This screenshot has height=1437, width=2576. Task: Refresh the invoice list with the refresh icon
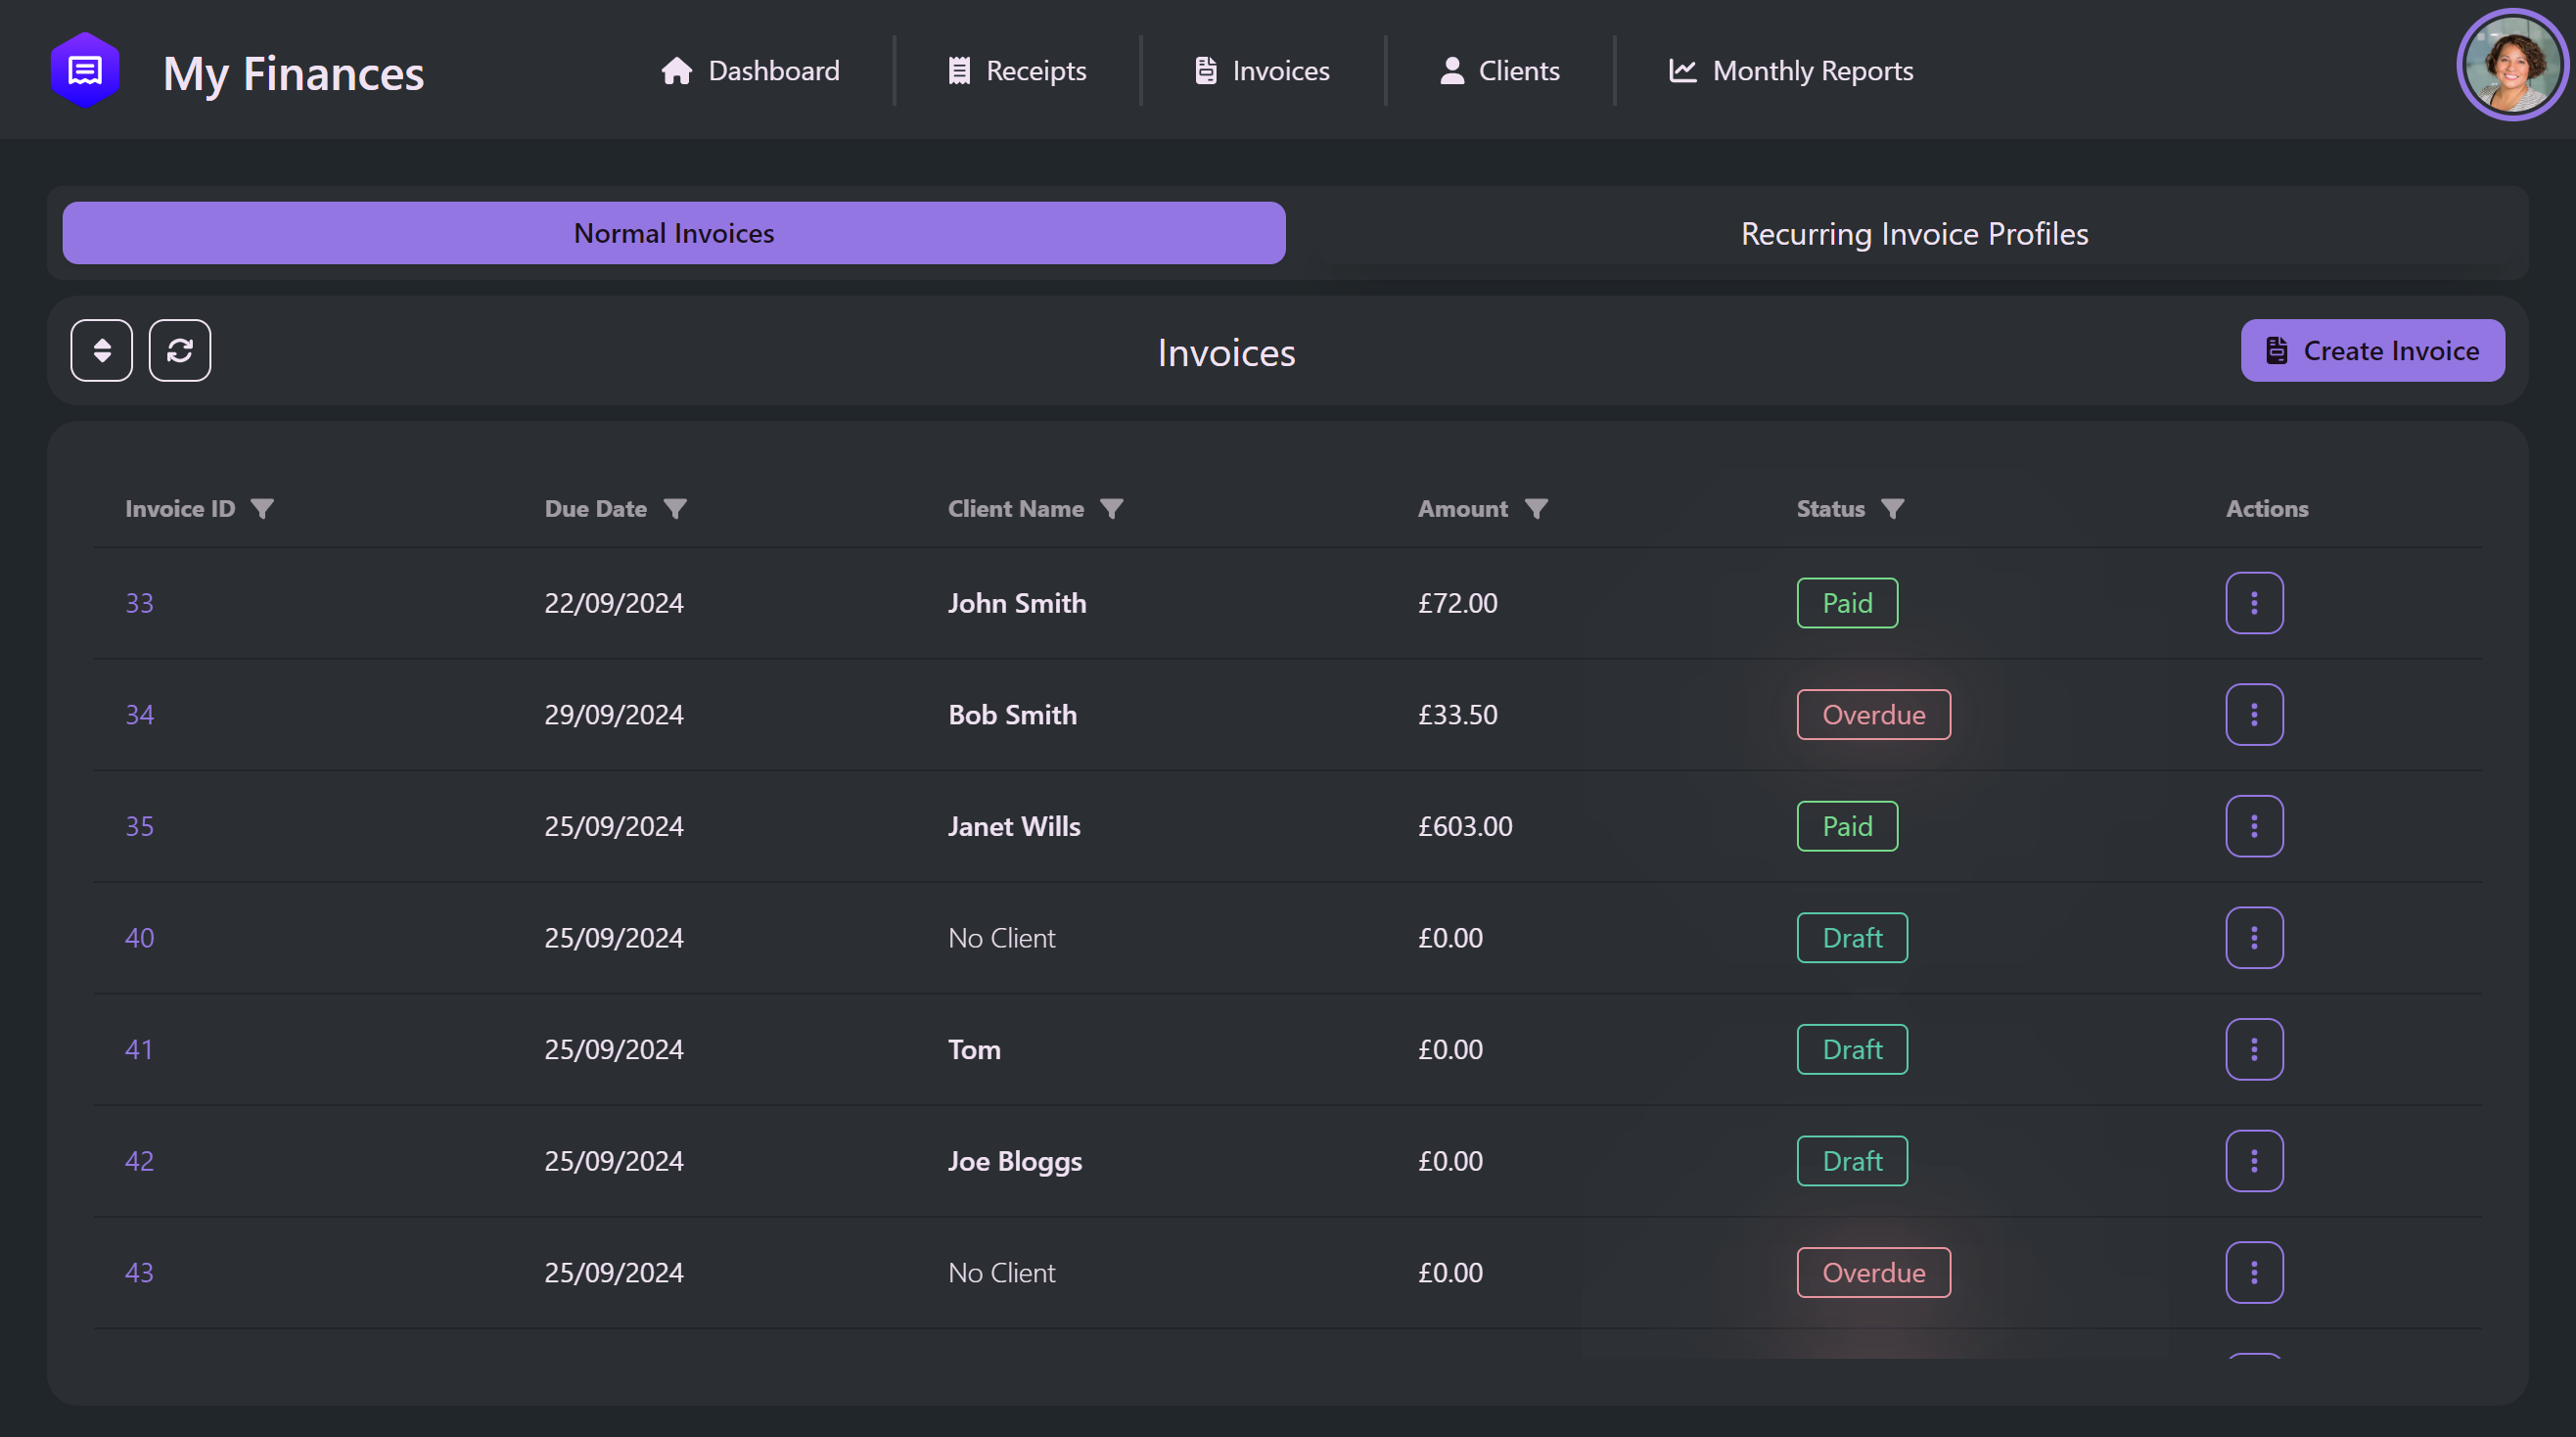(x=180, y=350)
